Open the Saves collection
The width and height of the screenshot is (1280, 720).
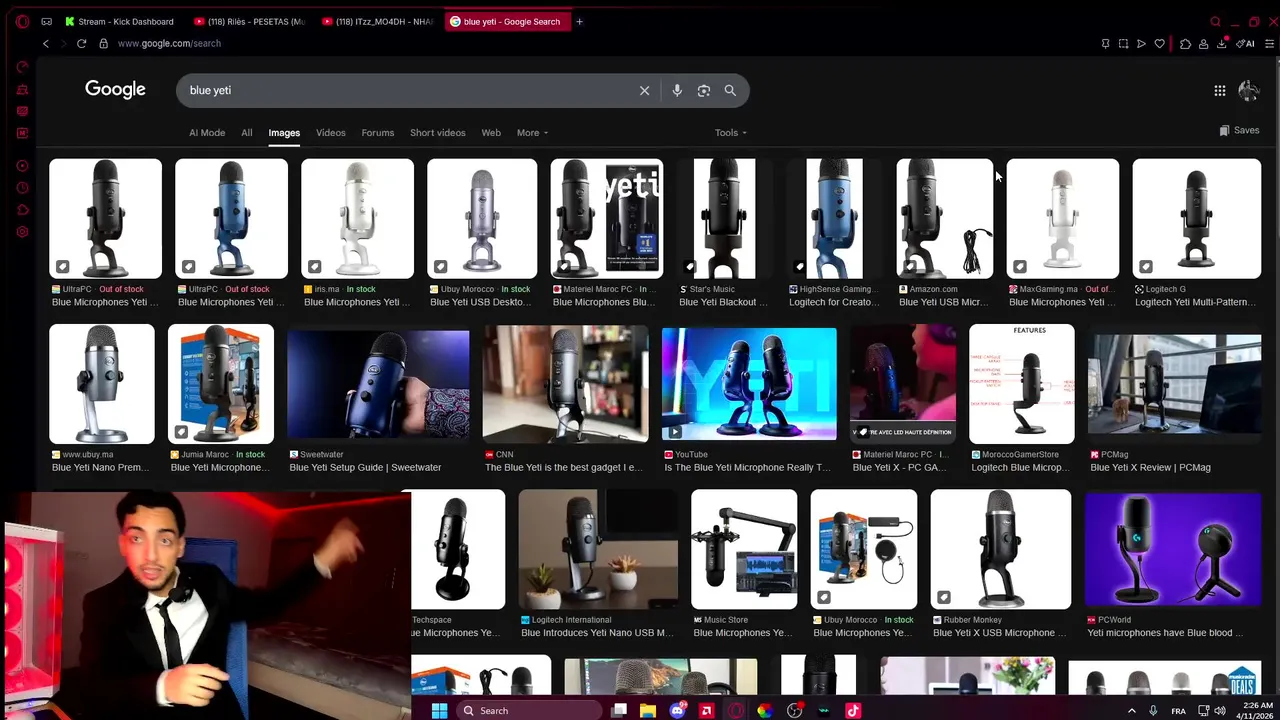[1239, 130]
